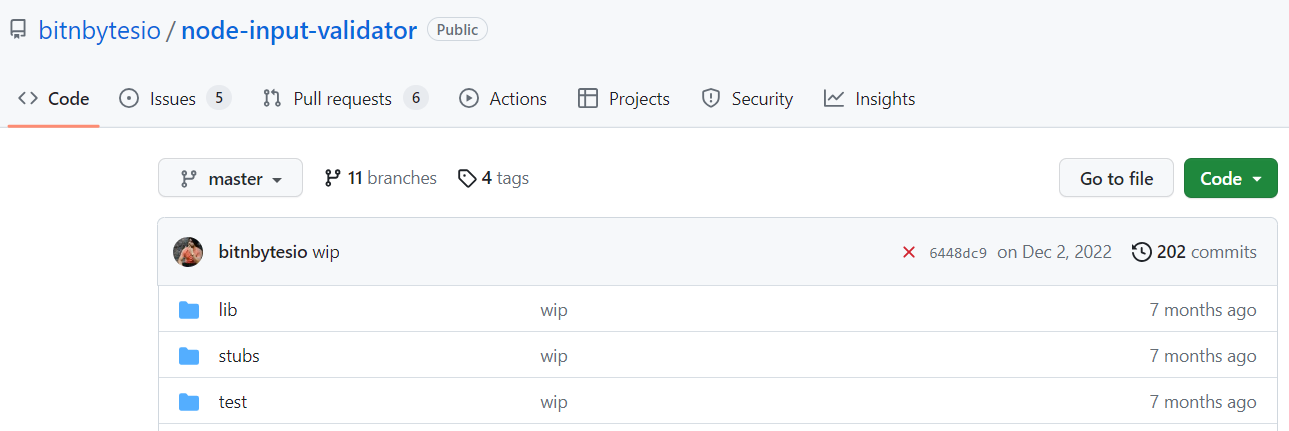Open the Projects tab

[624, 99]
